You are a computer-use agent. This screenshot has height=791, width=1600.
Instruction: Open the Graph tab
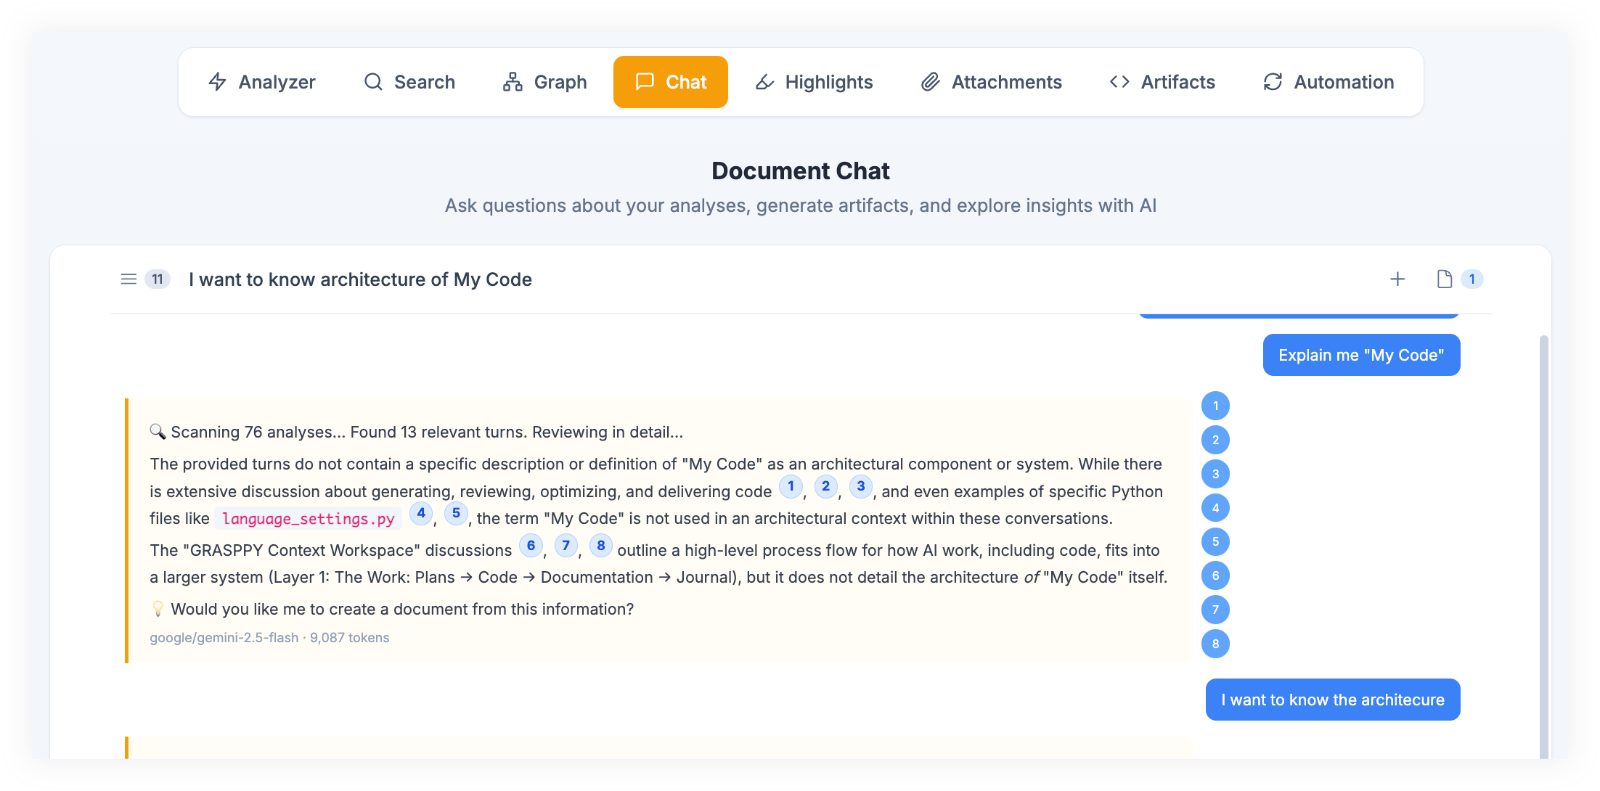pyautogui.click(x=545, y=82)
